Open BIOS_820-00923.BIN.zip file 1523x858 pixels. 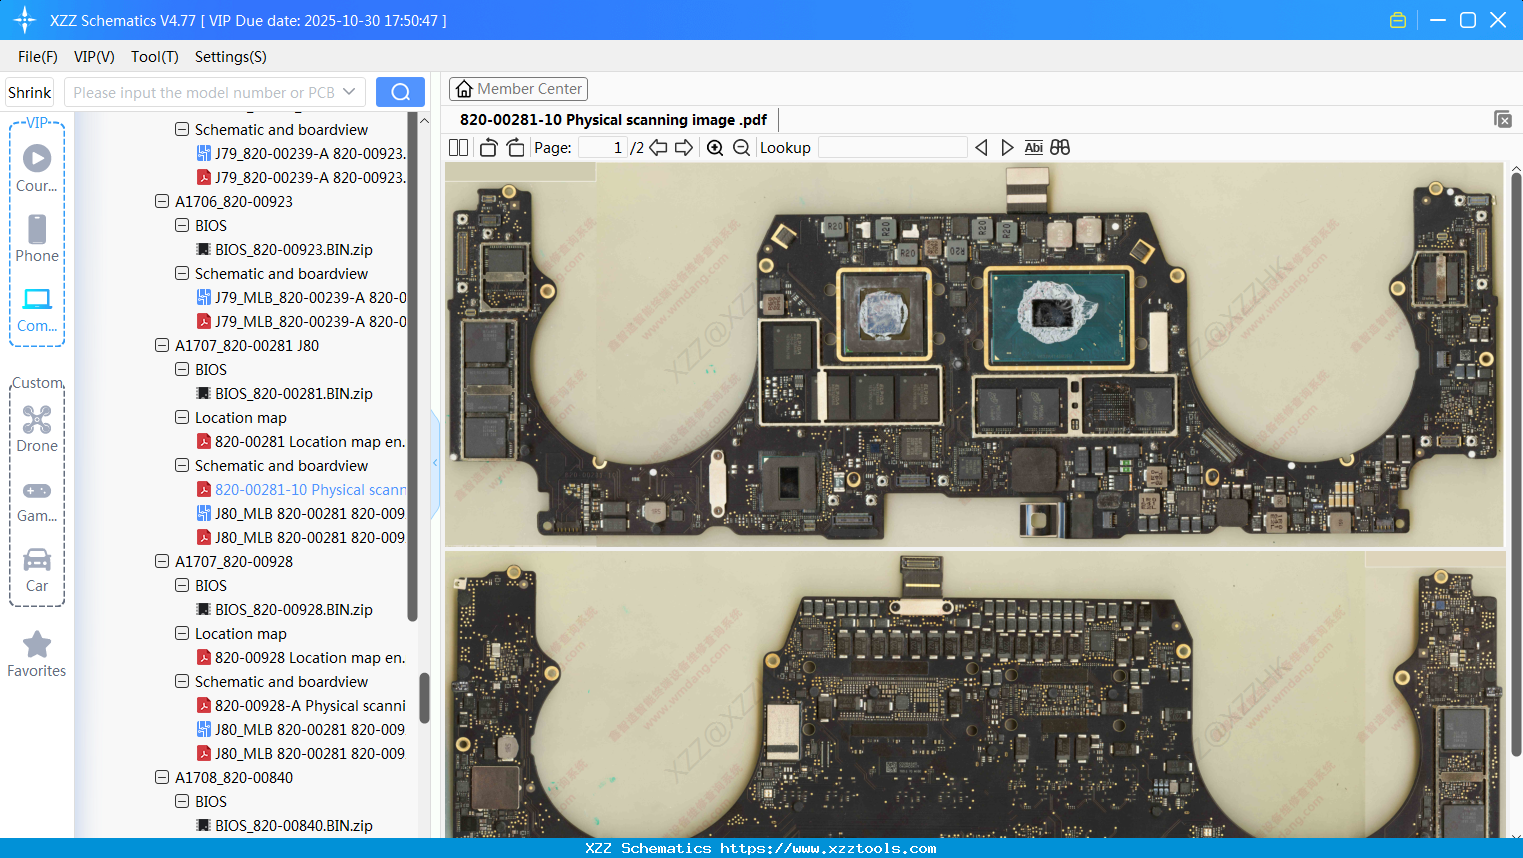284,249
